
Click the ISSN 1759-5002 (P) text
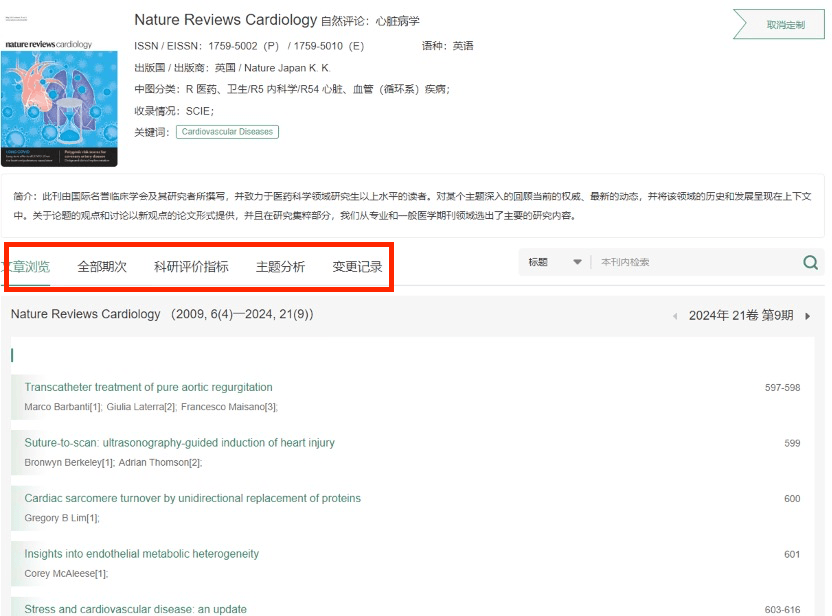click(244, 46)
